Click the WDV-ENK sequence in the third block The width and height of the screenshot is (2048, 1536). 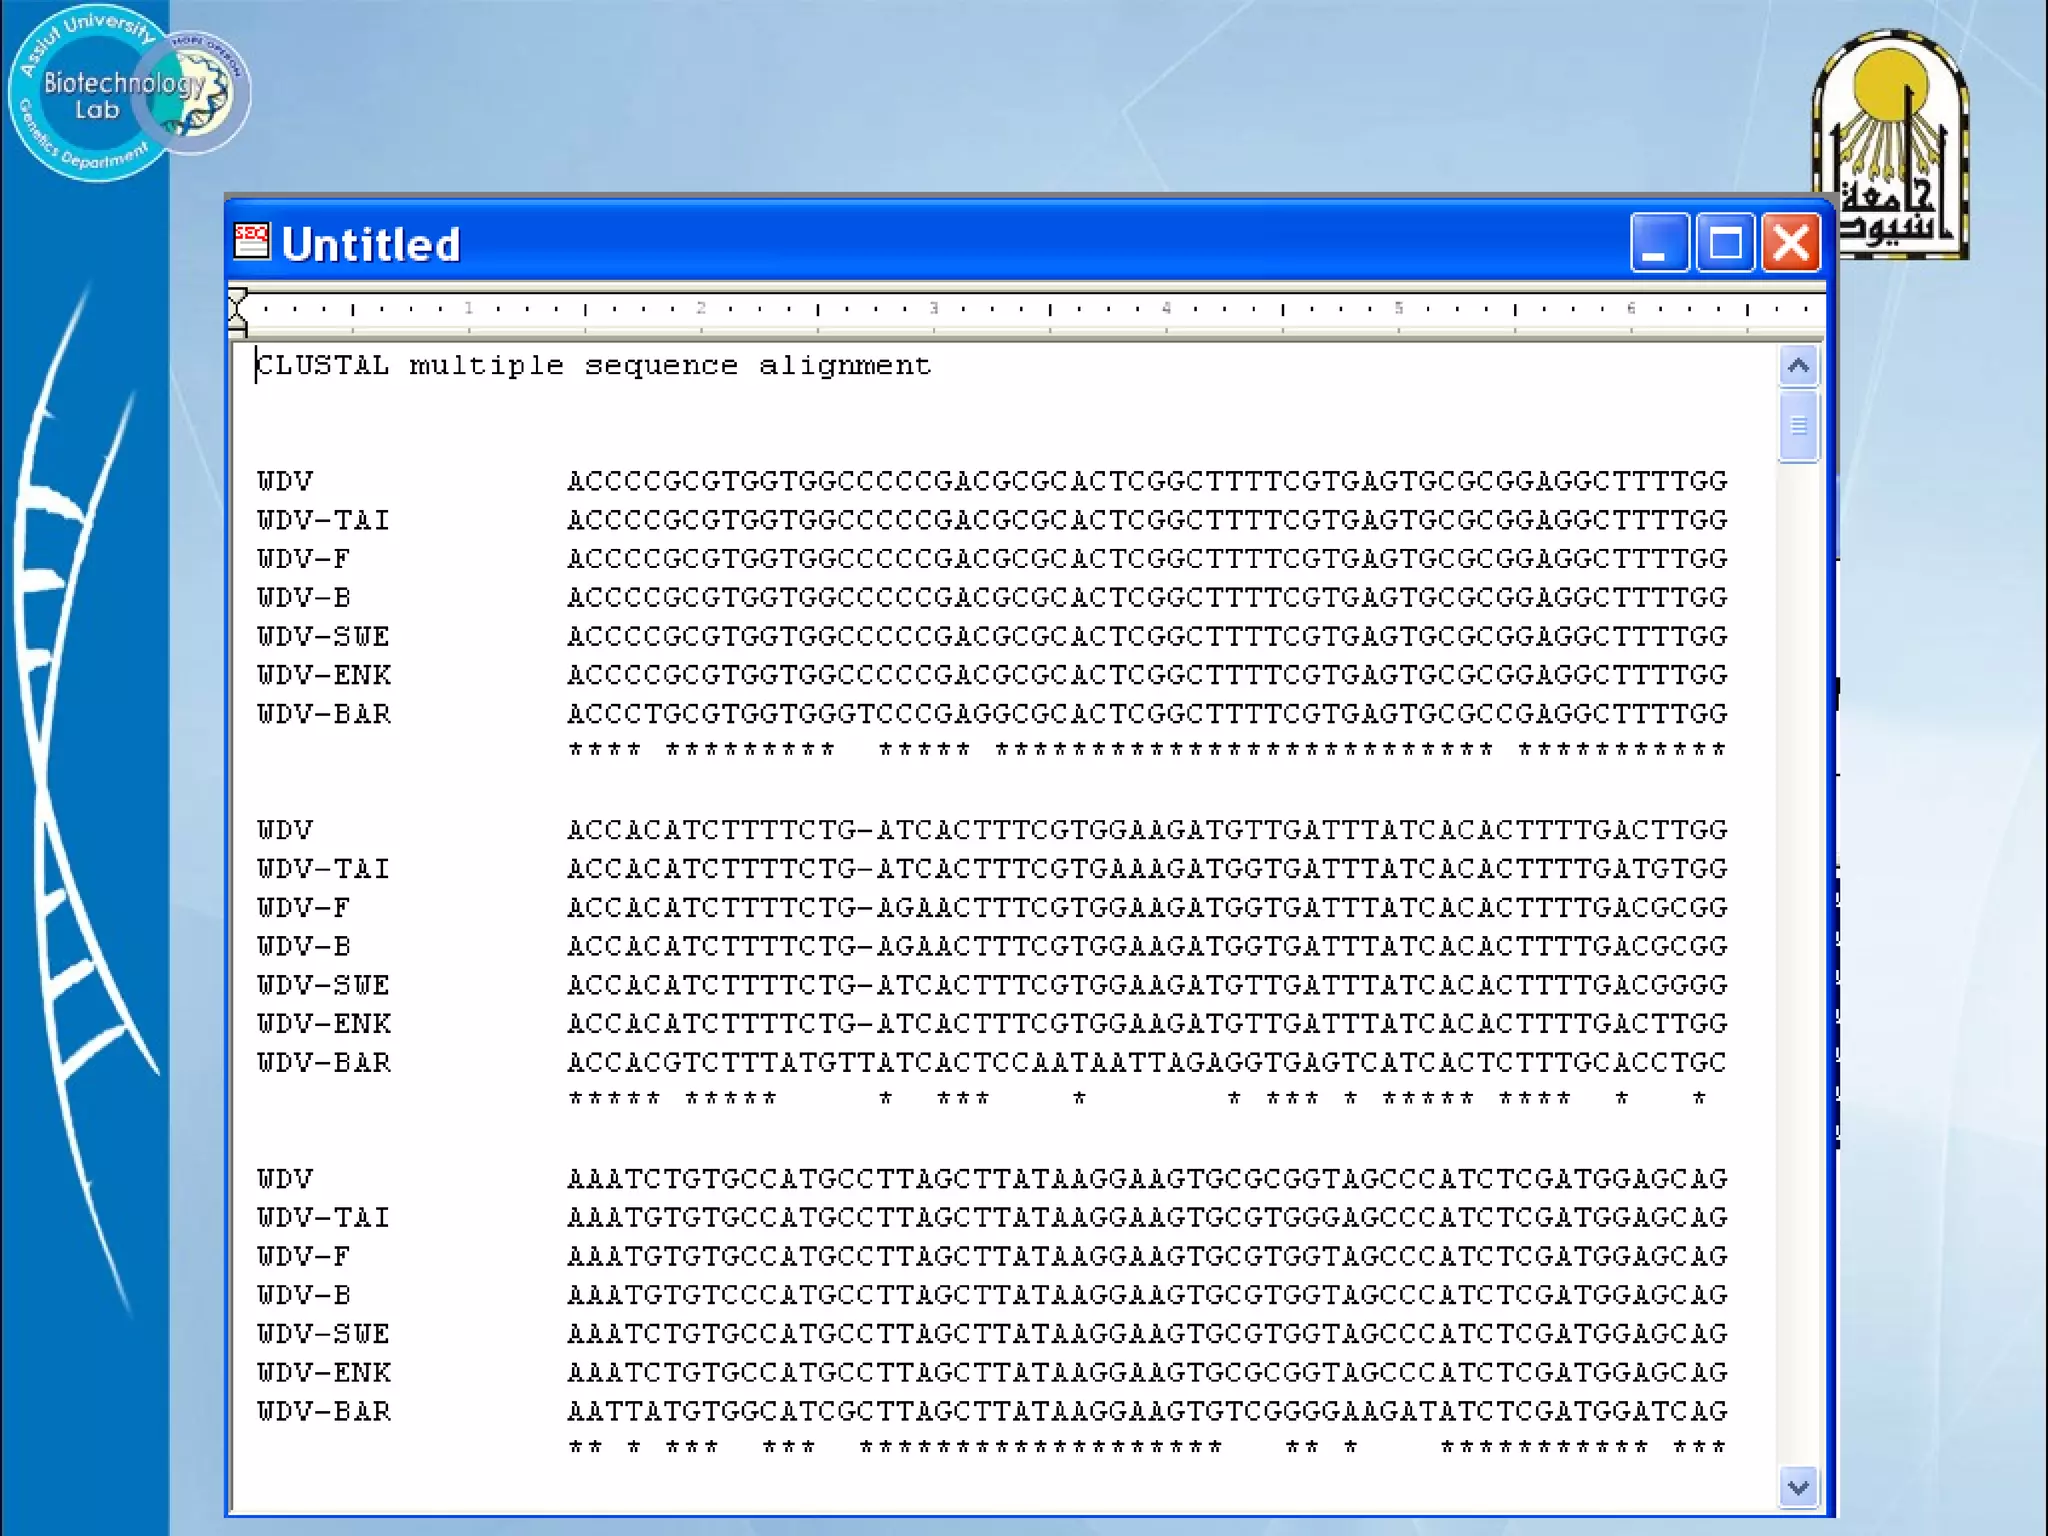coord(1146,1373)
